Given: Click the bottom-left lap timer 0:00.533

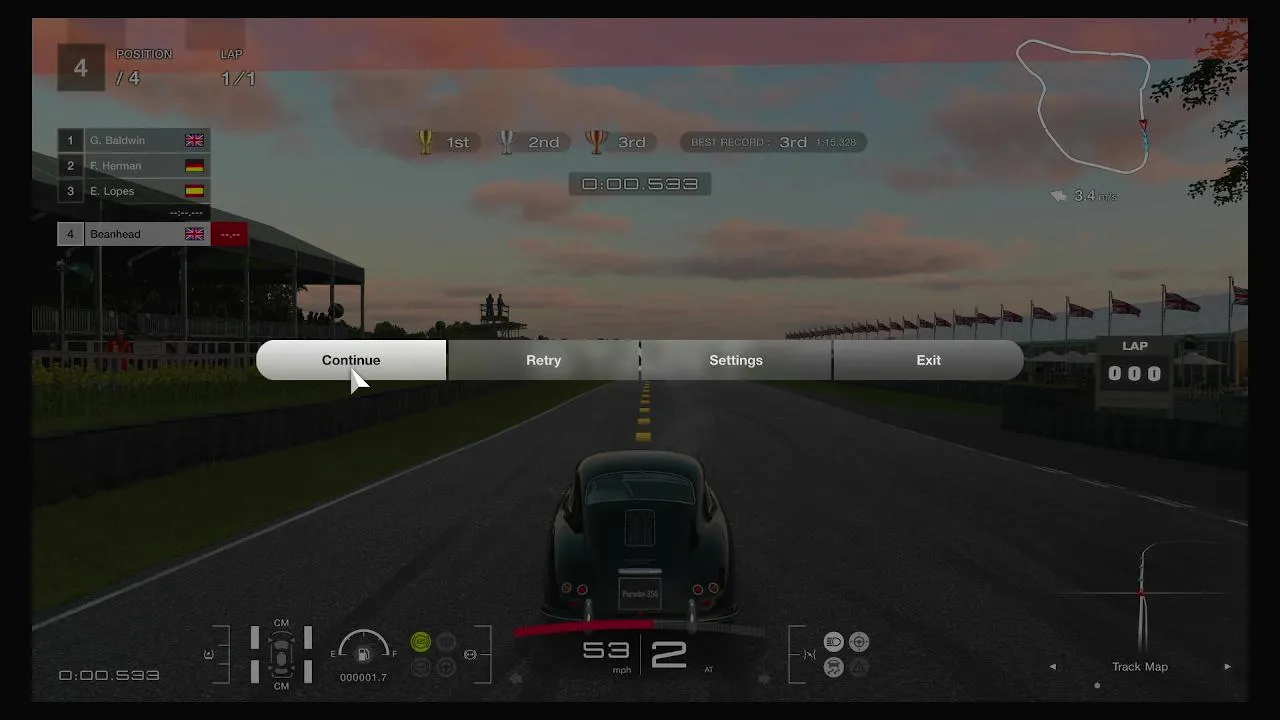Looking at the screenshot, I should 109,676.
